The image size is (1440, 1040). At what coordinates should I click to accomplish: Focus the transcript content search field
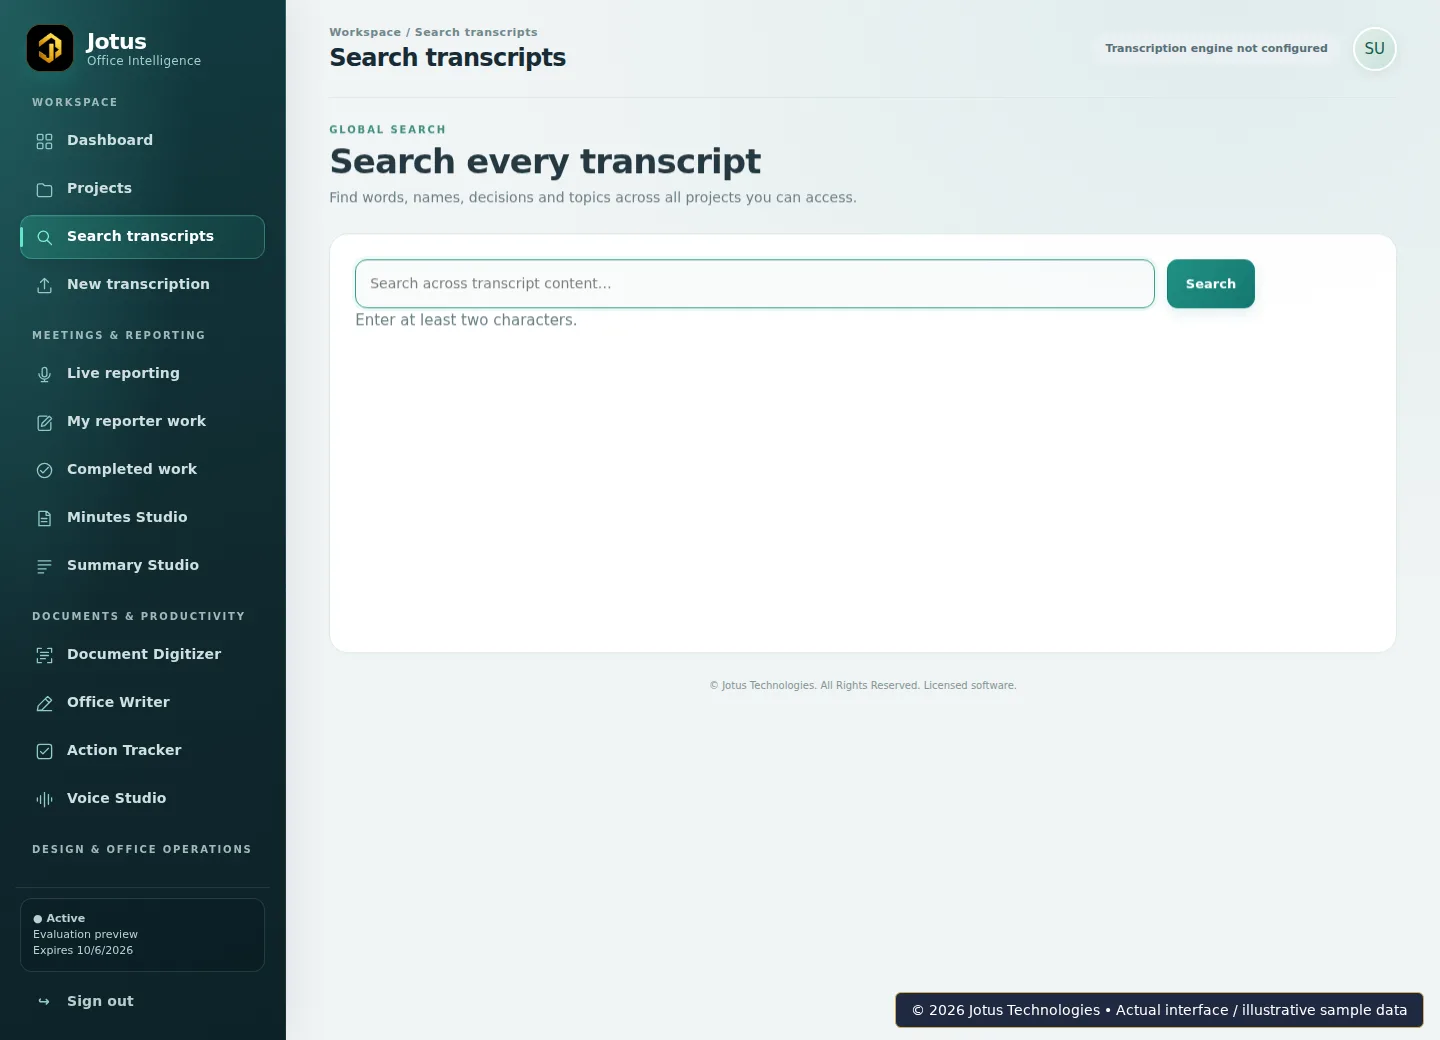tap(755, 284)
